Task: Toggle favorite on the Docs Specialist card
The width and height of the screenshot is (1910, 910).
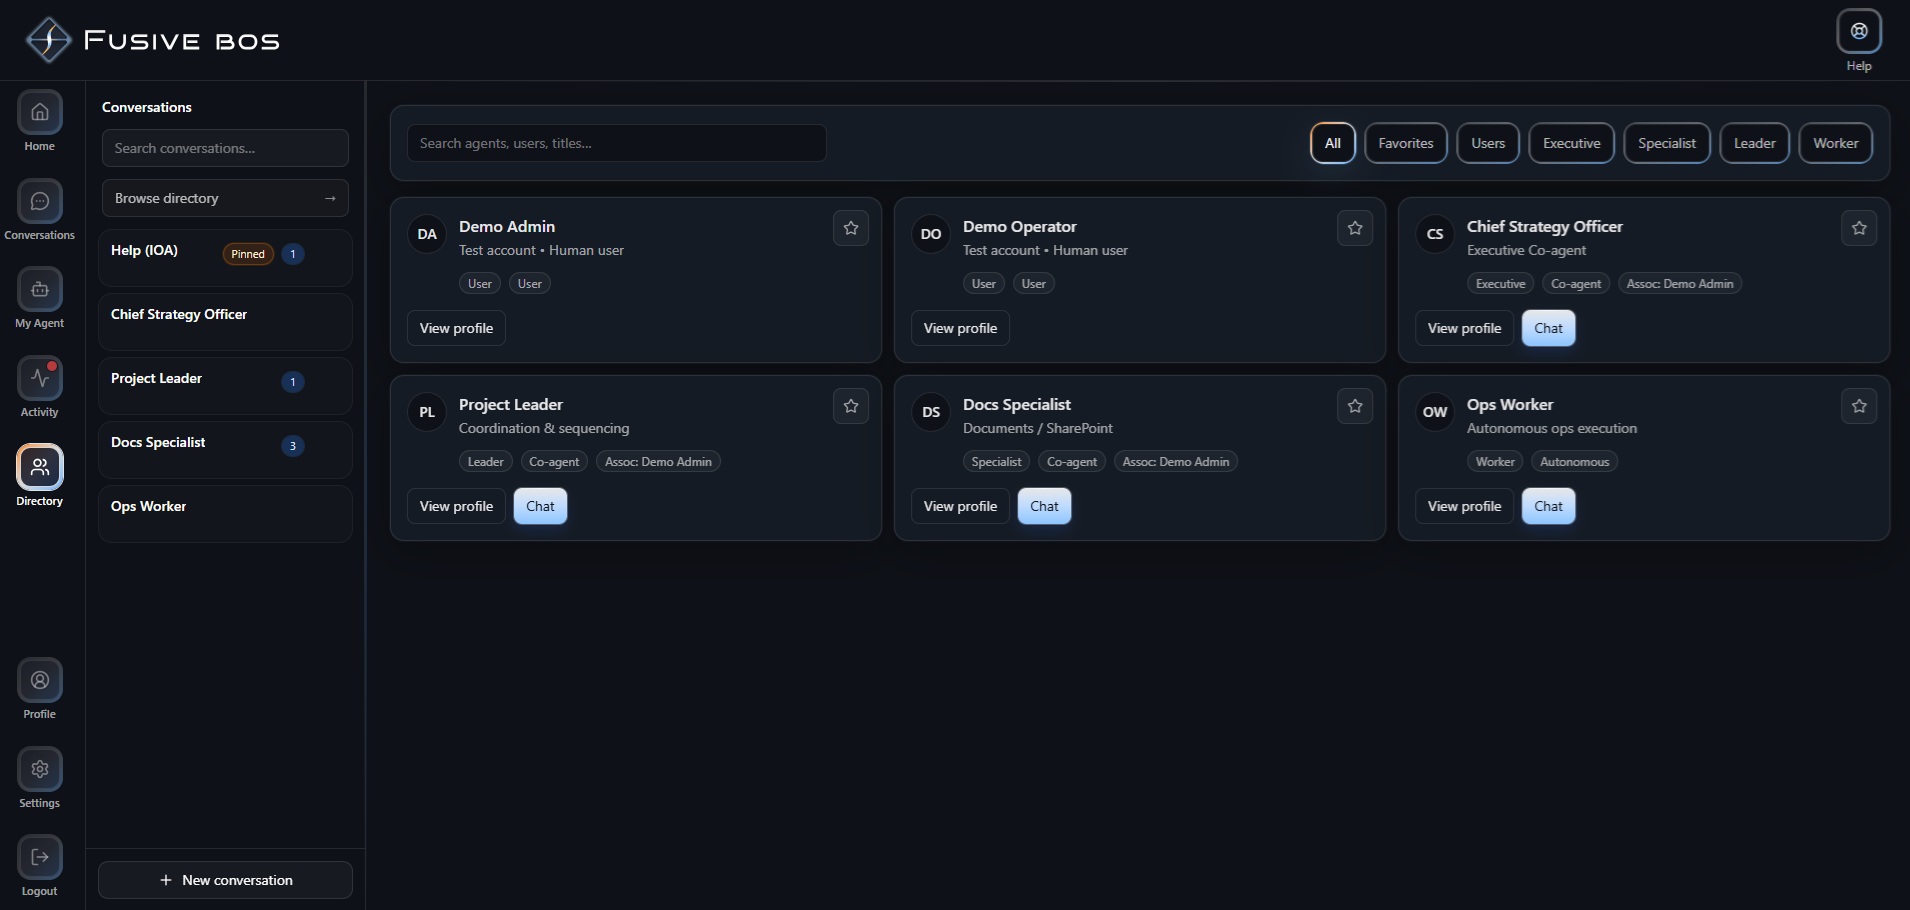Action: point(1354,406)
